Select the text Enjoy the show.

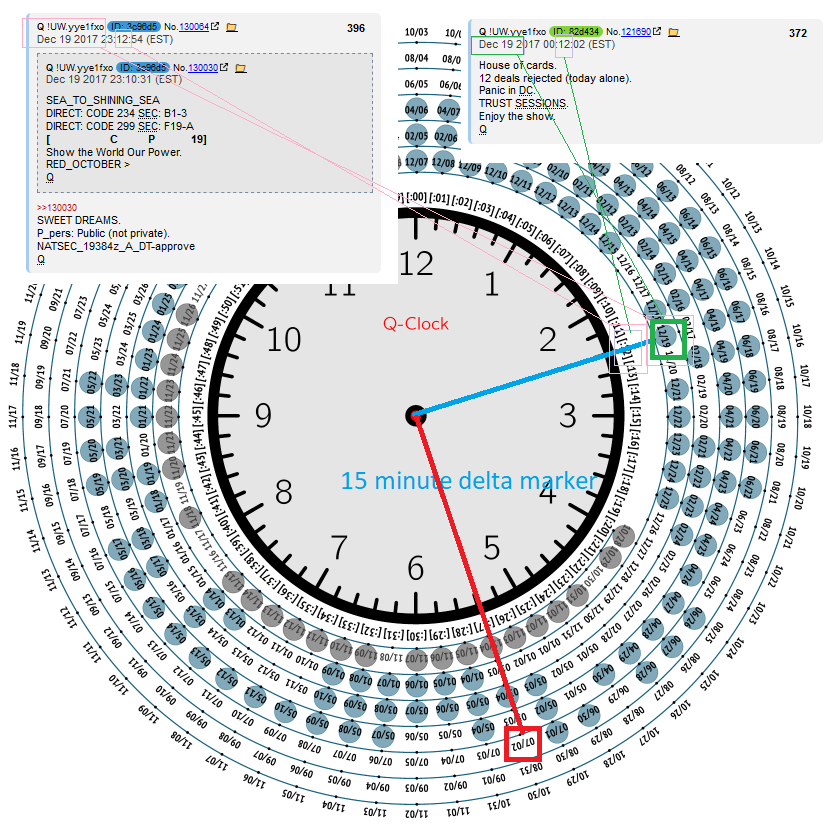(517, 116)
